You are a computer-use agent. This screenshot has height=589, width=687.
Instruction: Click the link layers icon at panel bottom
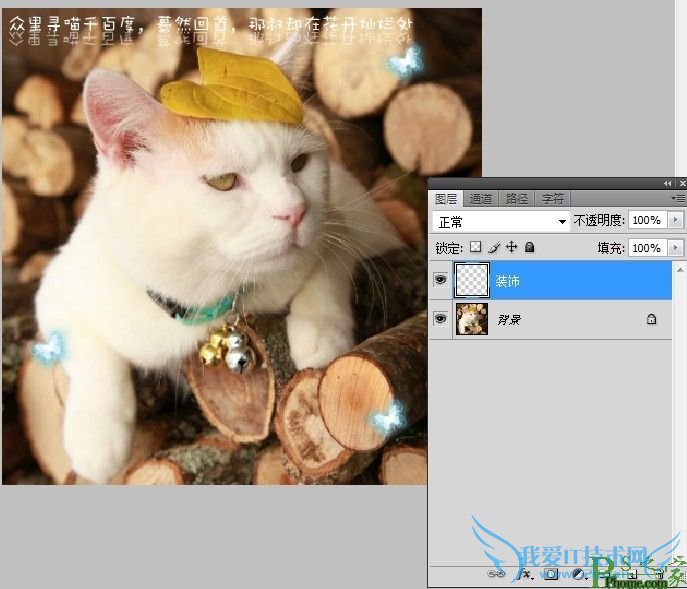pyautogui.click(x=496, y=574)
